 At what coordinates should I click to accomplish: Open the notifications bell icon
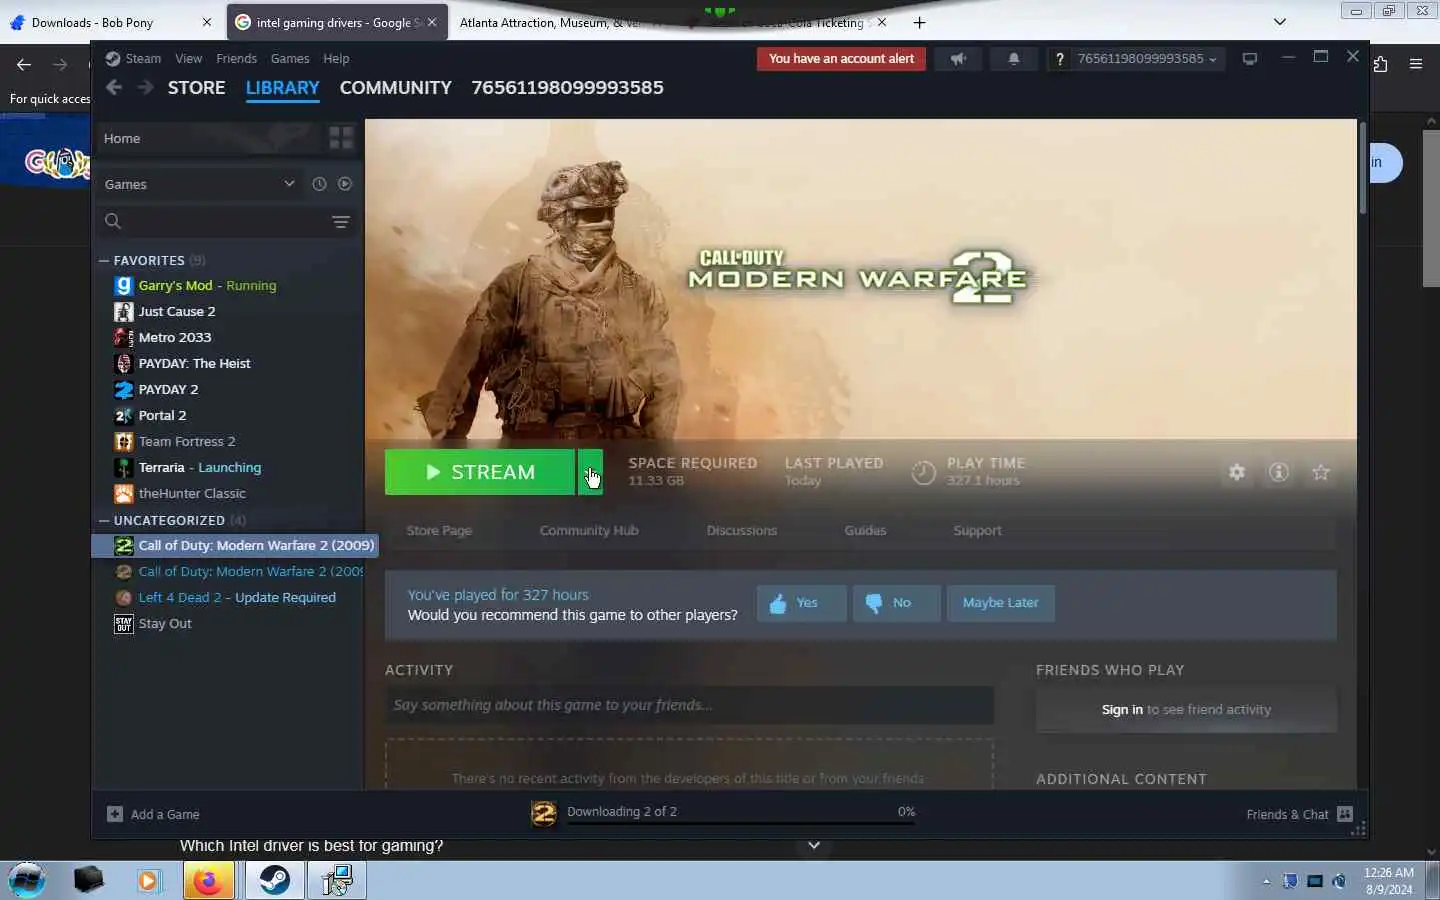coord(1014,59)
